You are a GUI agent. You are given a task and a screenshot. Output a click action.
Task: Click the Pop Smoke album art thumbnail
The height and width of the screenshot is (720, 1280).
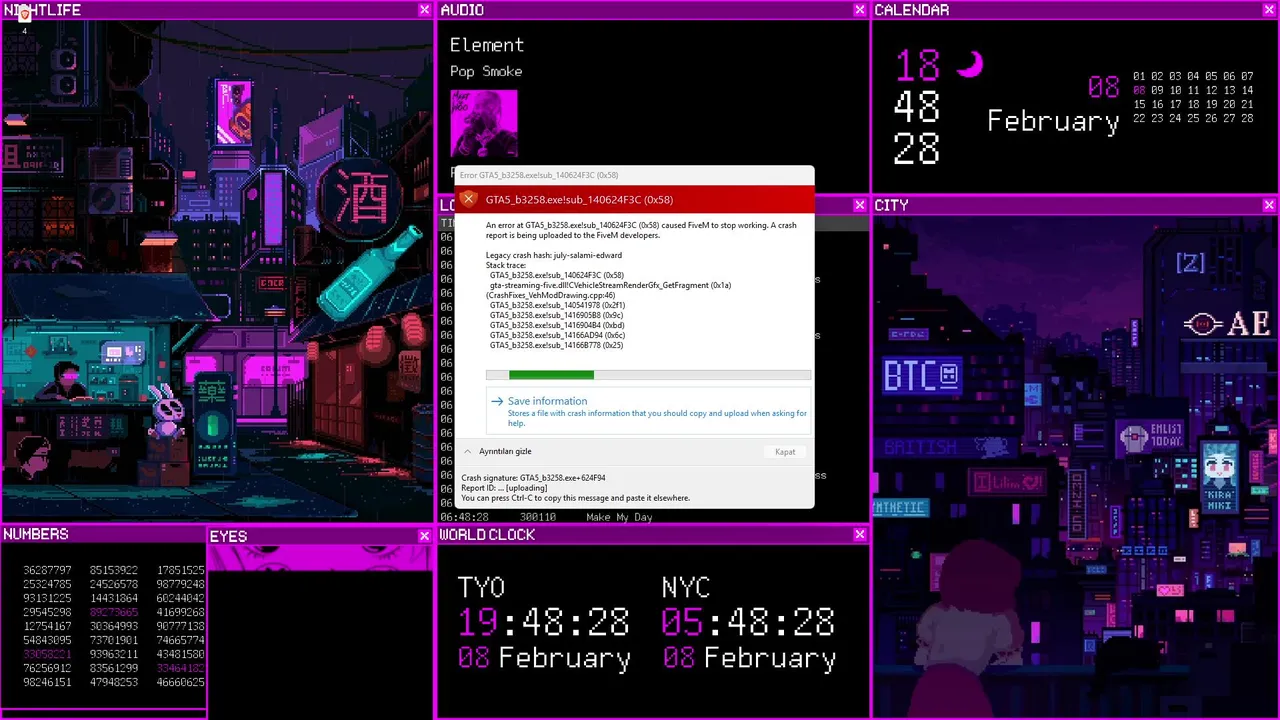484,124
